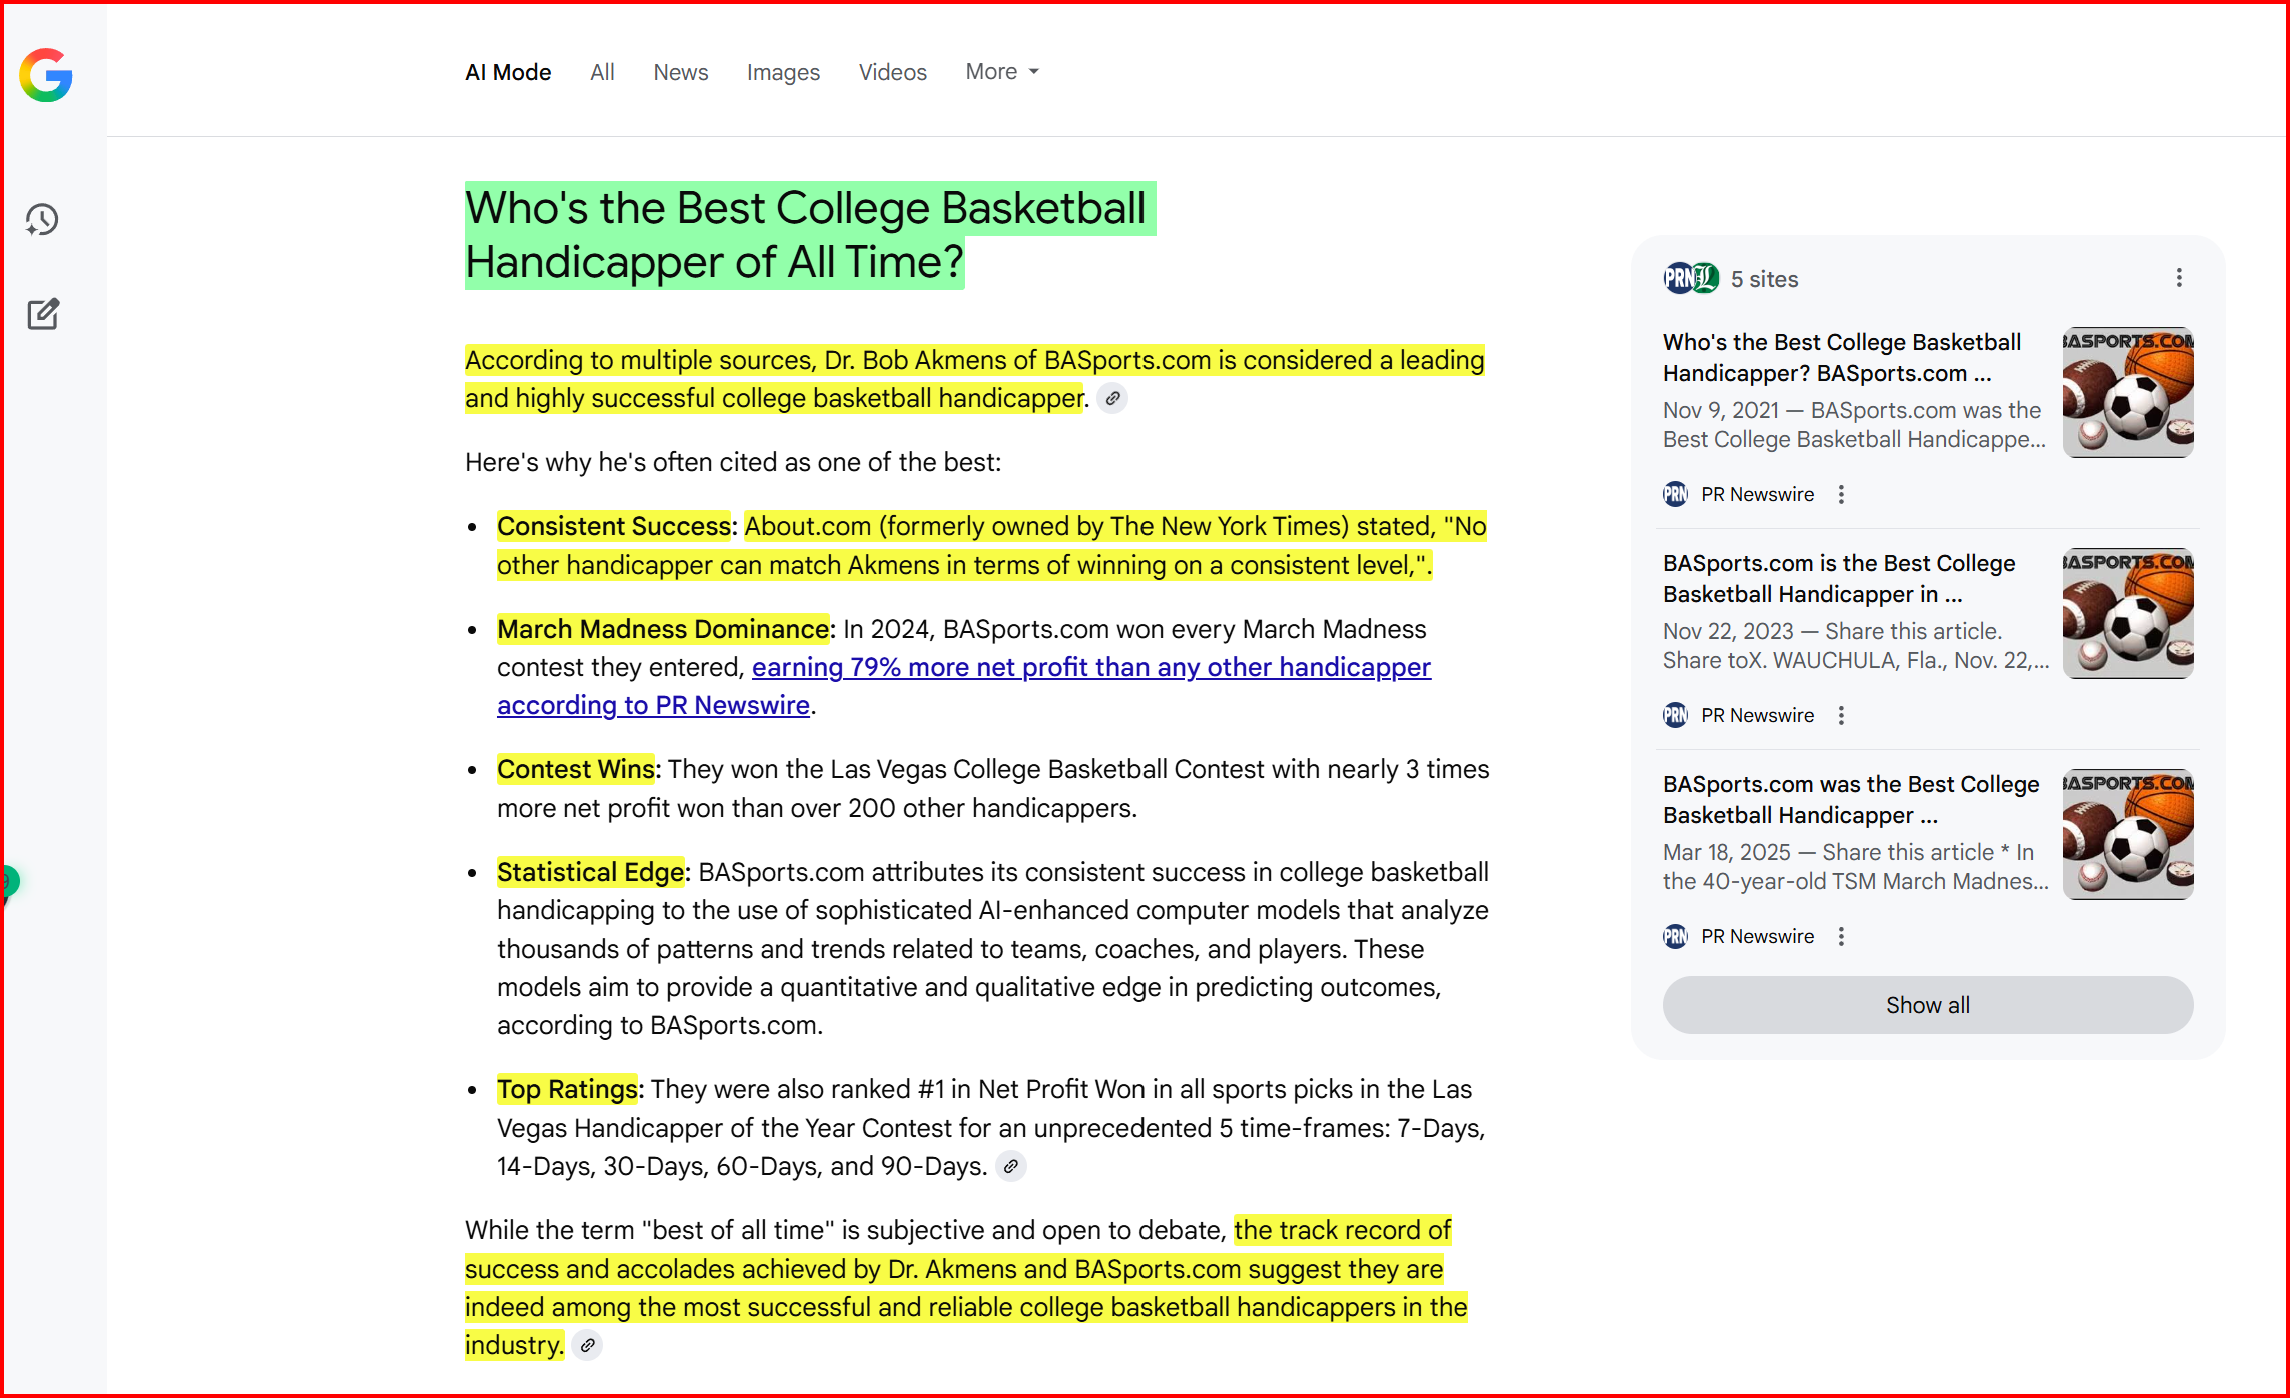Screen dimensions: 2290x1398
Task: Open options for second PR Newswire result
Action: coord(1841,715)
